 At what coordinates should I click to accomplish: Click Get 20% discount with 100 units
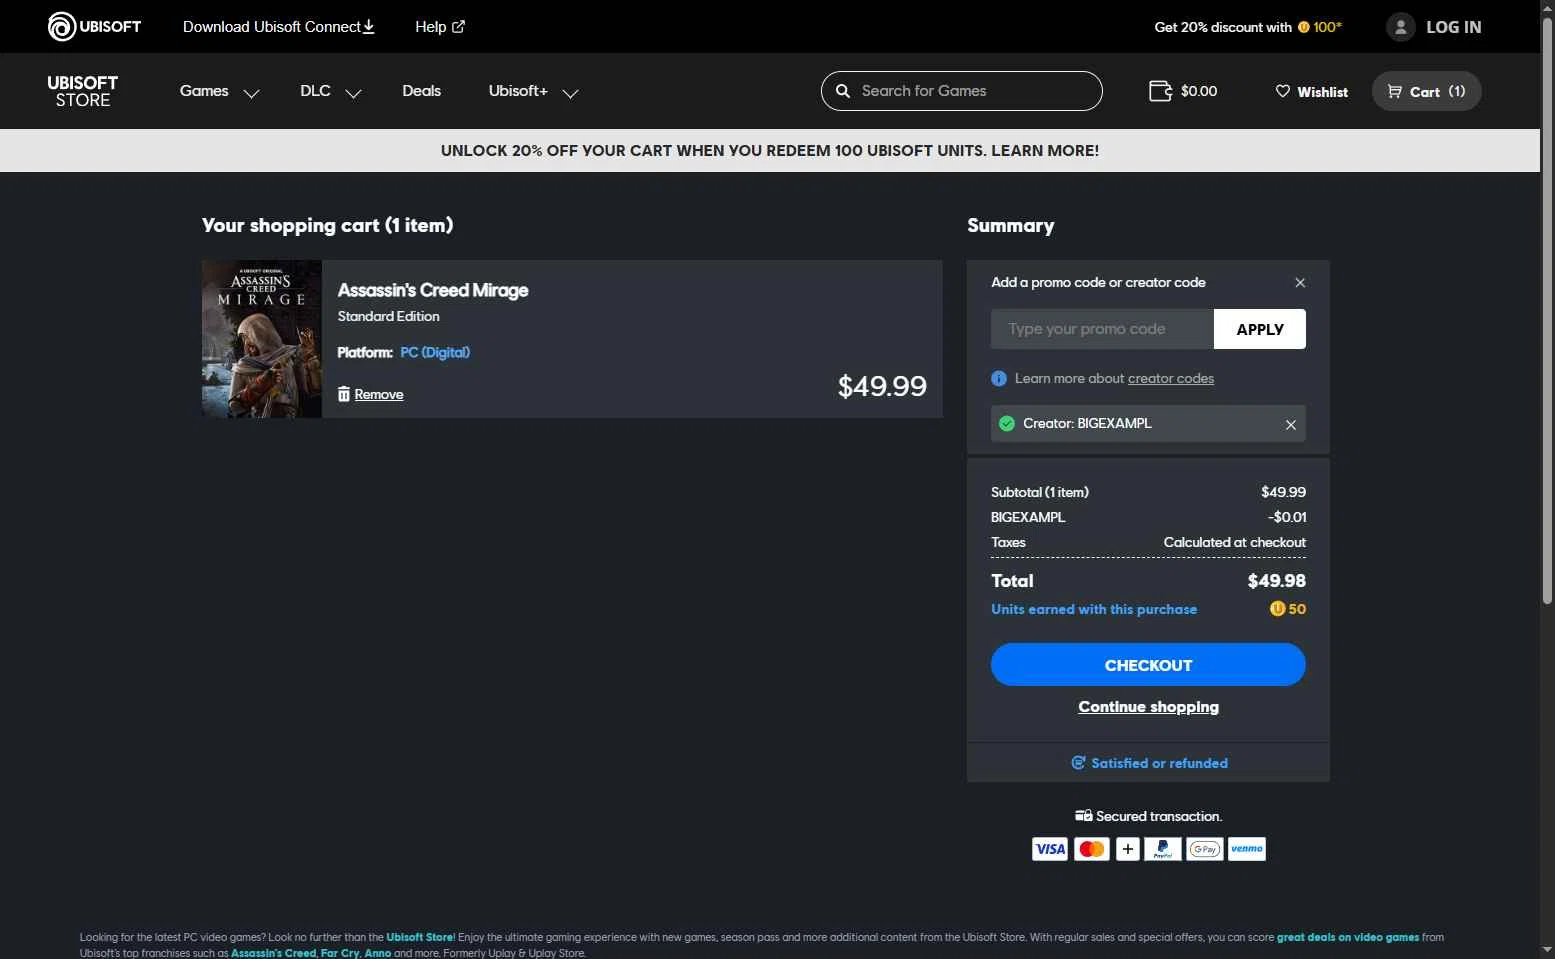pyautogui.click(x=1248, y=27)
